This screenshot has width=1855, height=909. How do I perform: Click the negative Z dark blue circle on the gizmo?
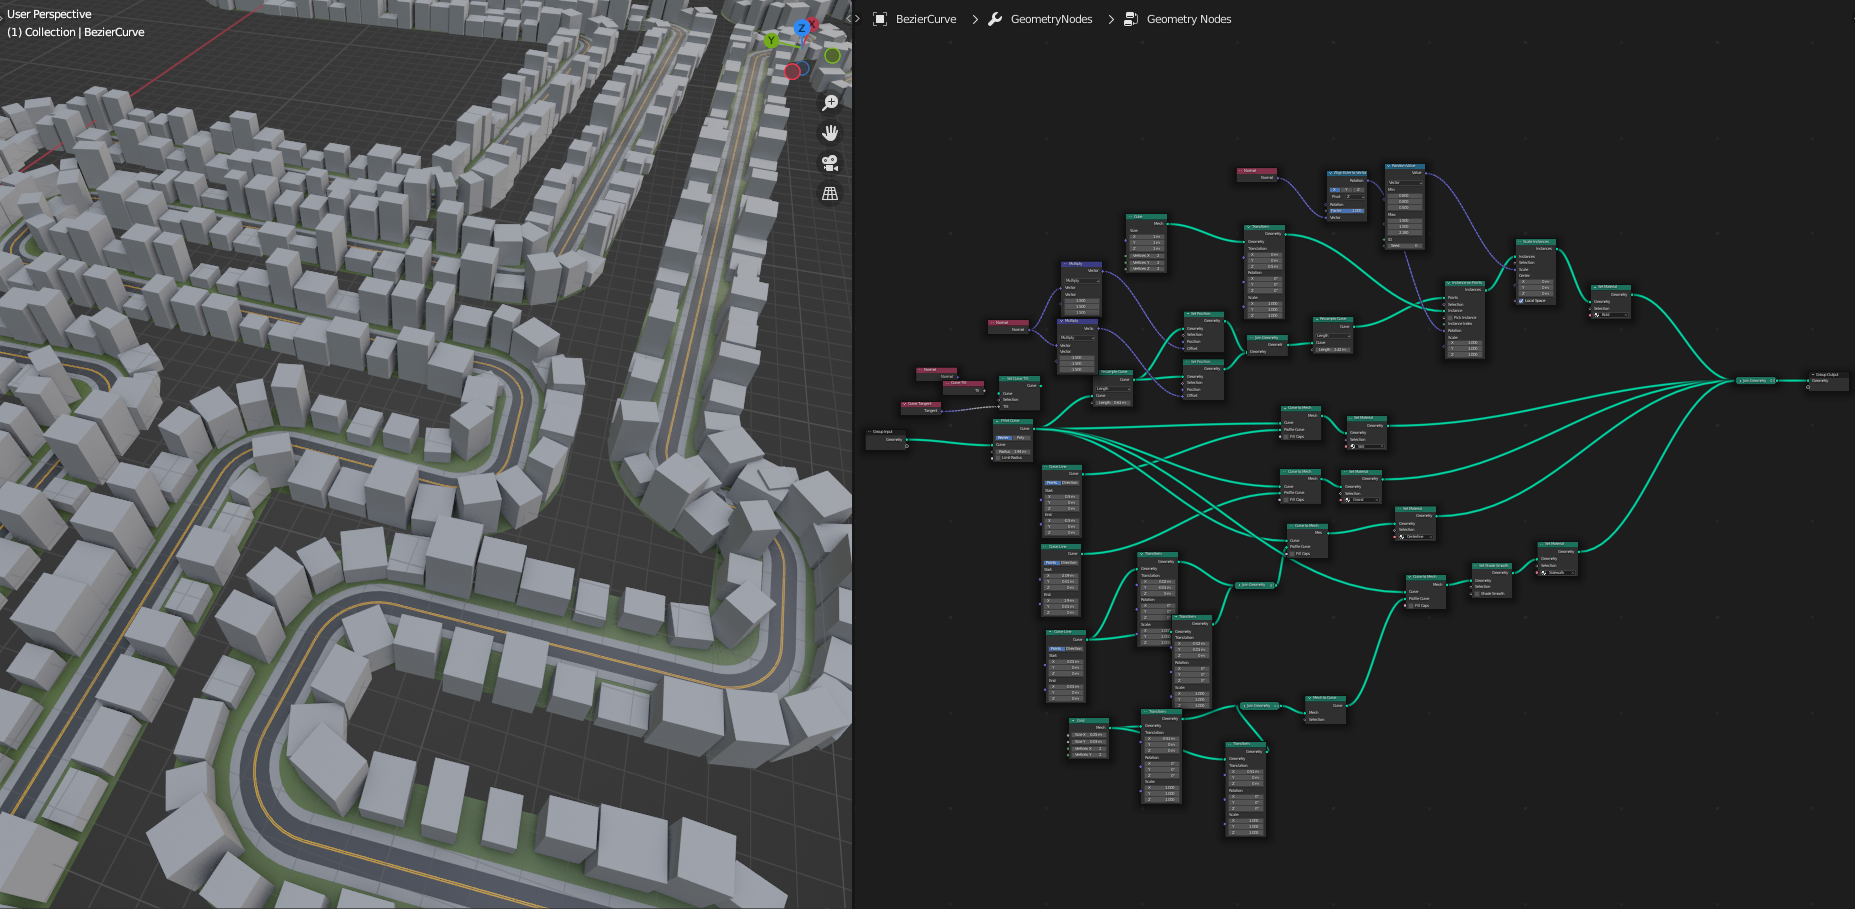pos(804,68)
